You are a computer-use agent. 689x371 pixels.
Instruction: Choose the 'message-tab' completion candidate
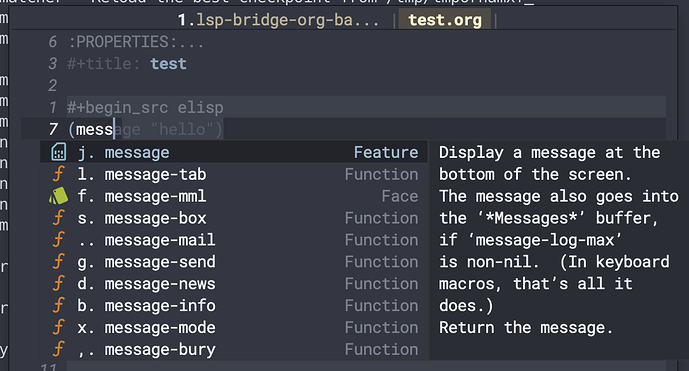click(x=234, y=174)
